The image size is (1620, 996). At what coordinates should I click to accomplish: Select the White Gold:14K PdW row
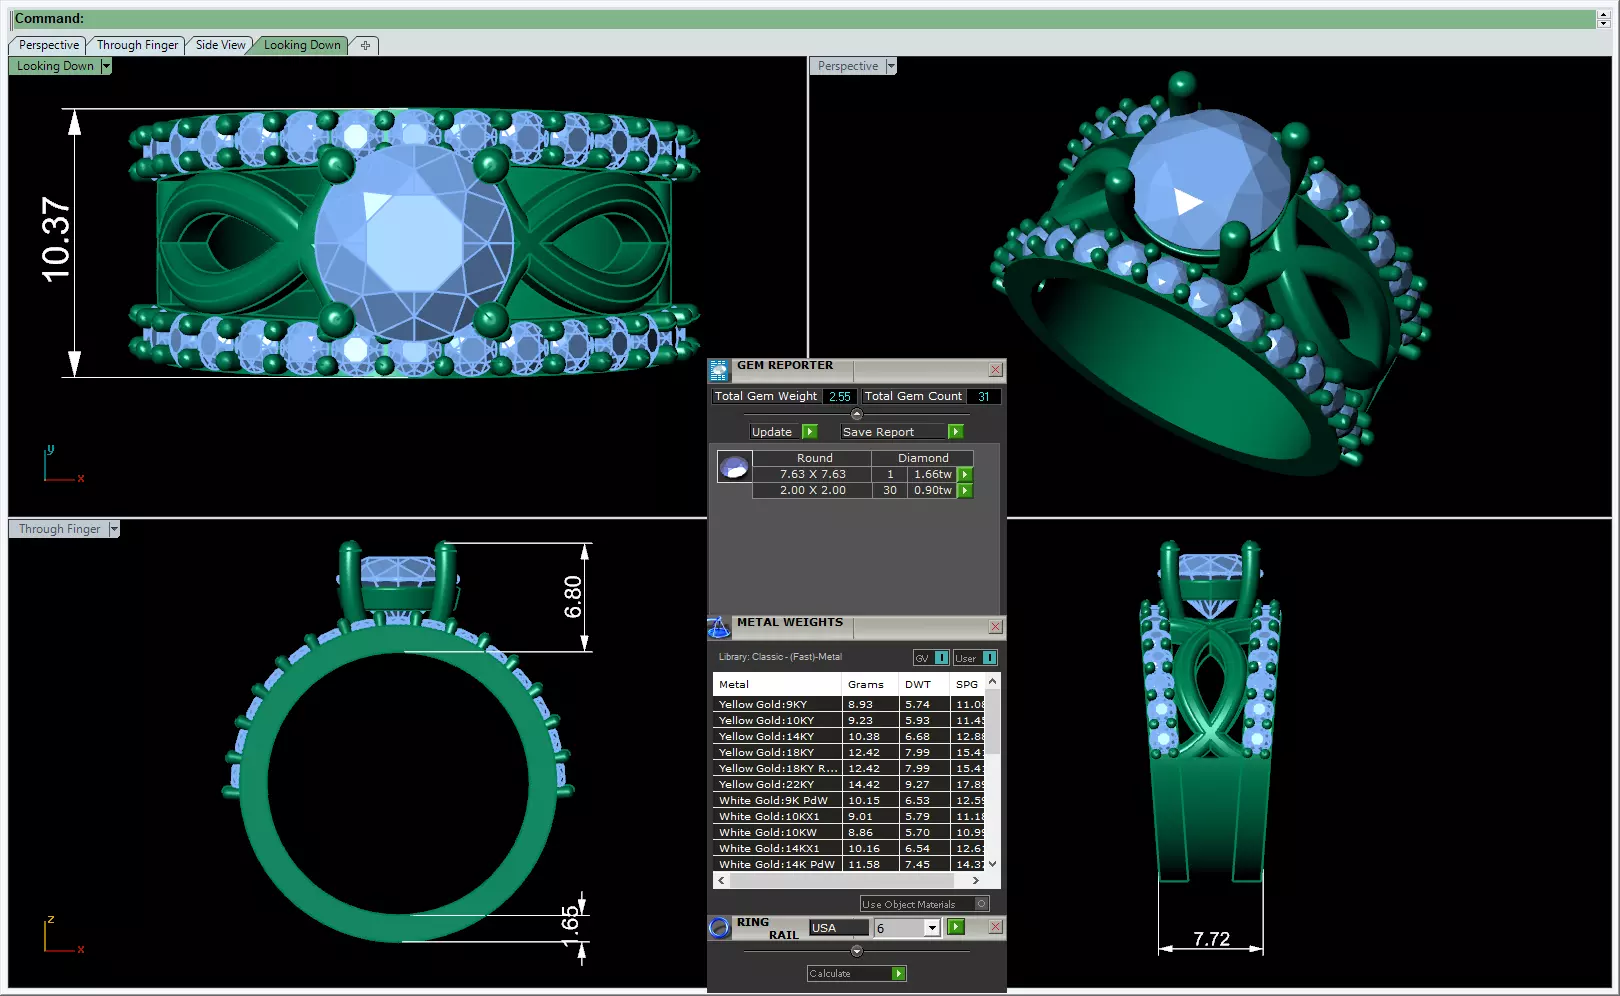pyautogui.click(x=850, y=865)
